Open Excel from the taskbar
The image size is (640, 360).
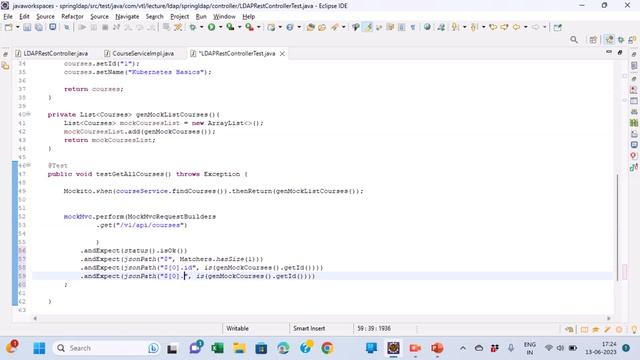coord(217,348)
